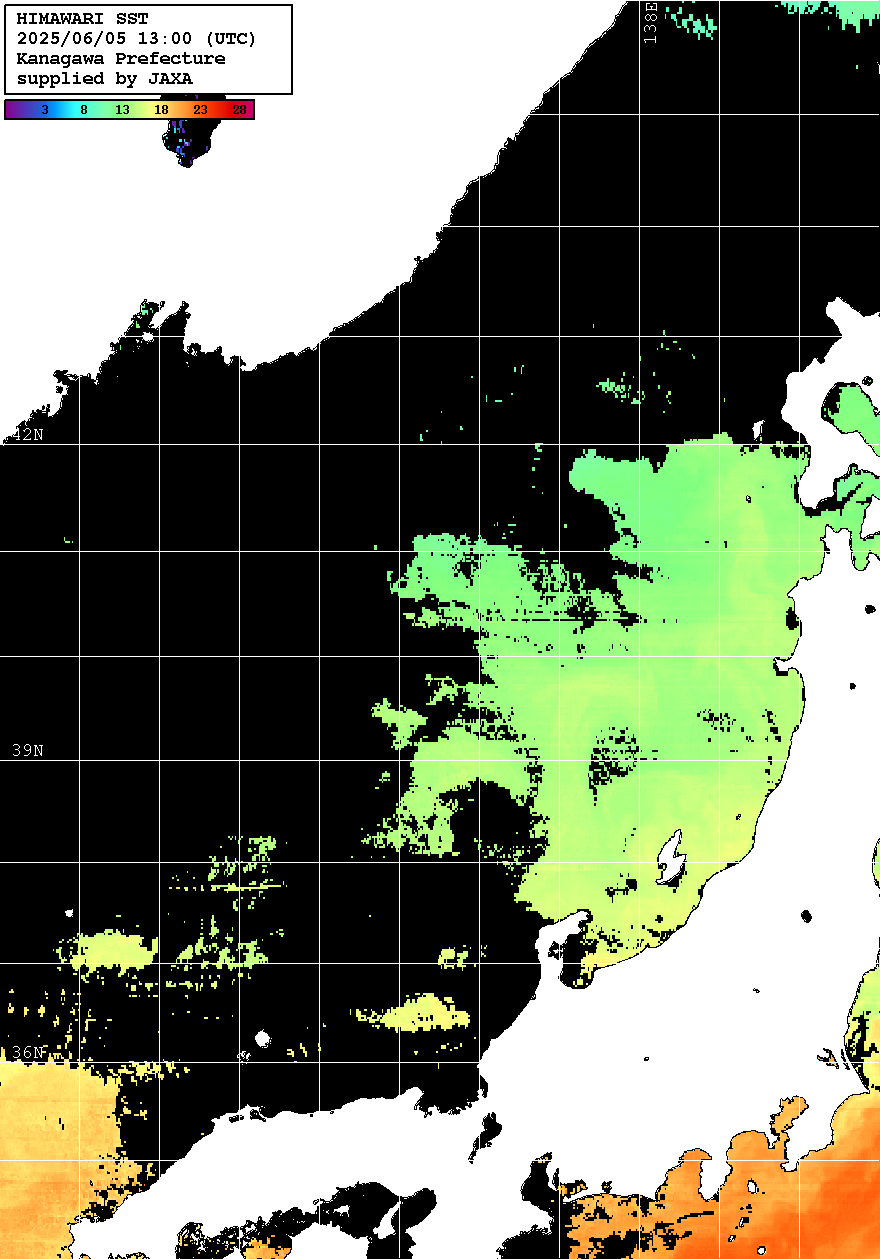
Task: Click the 13 value on color scale
Action: coord(122,110)
